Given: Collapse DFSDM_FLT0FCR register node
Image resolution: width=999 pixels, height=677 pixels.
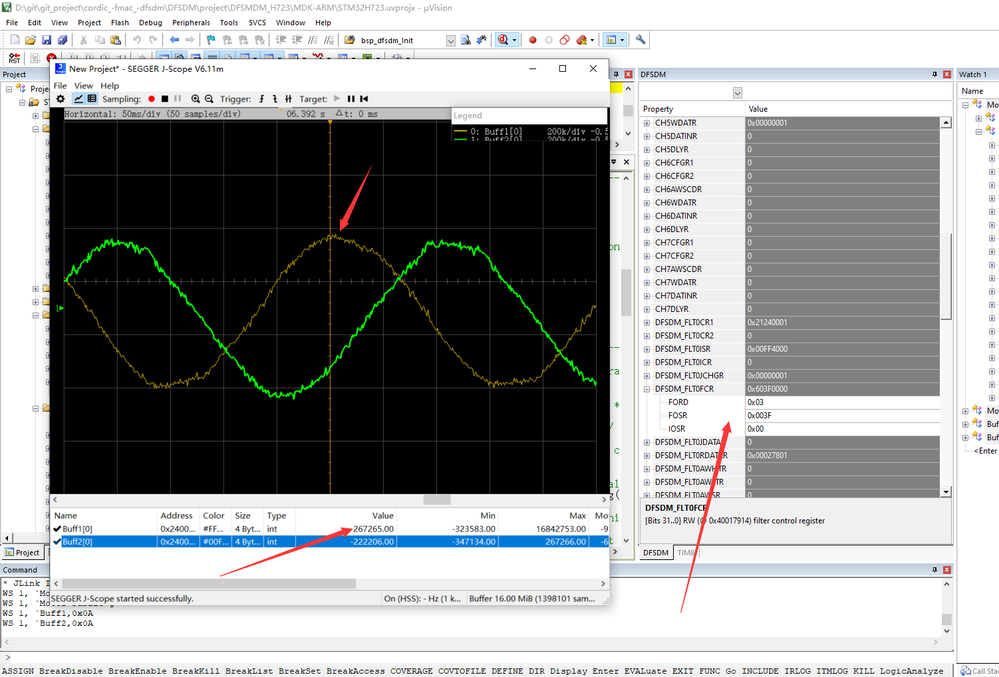Looking at the screenshot, I should 647,389.
